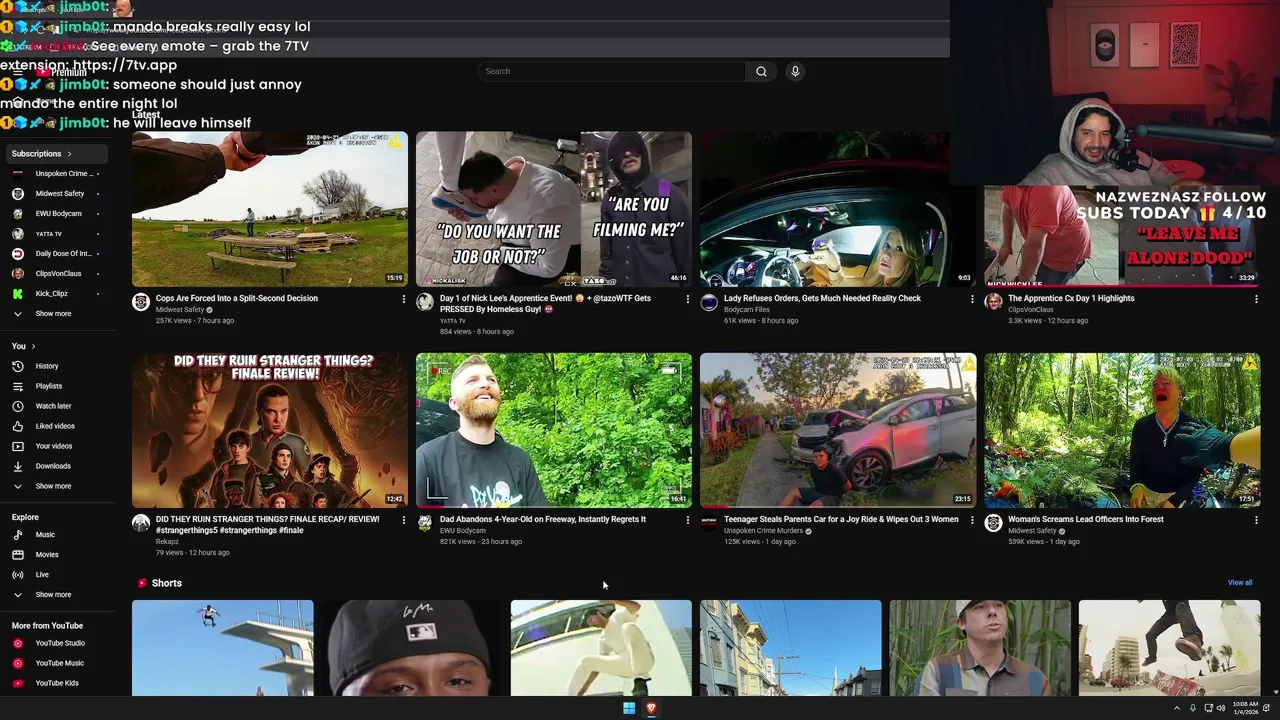
Task: Launch YouTube Studio
Action: [60, 643]
